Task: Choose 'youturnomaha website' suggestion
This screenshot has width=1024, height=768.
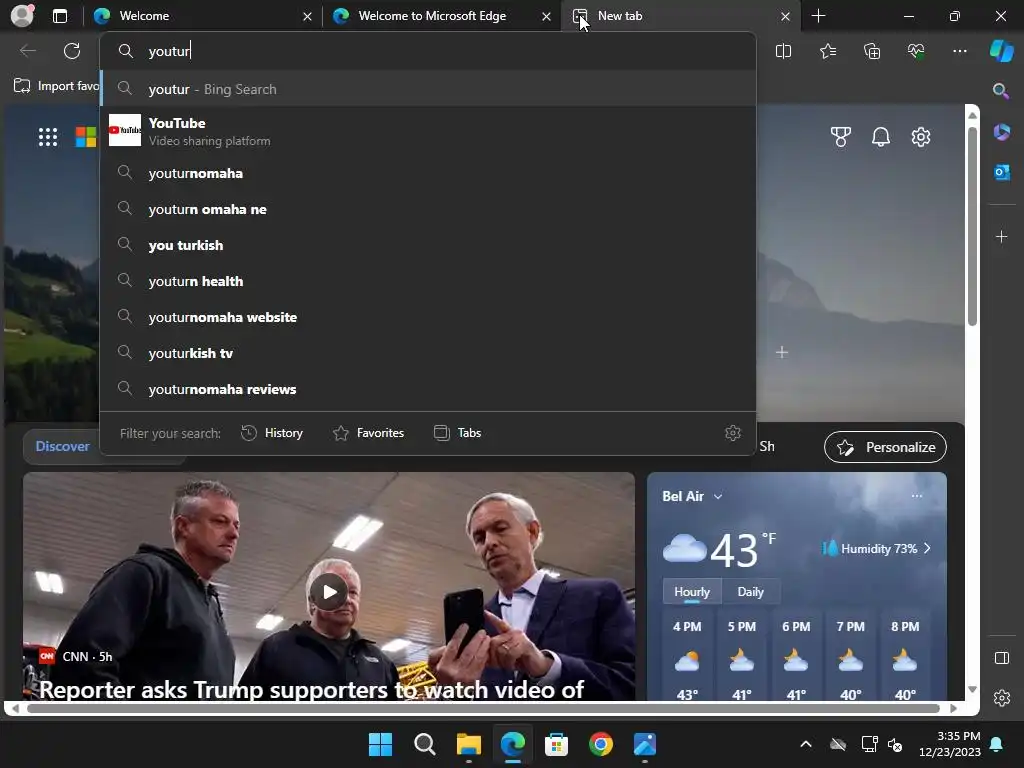Action: pyautogui.click(x=428, y=317)
